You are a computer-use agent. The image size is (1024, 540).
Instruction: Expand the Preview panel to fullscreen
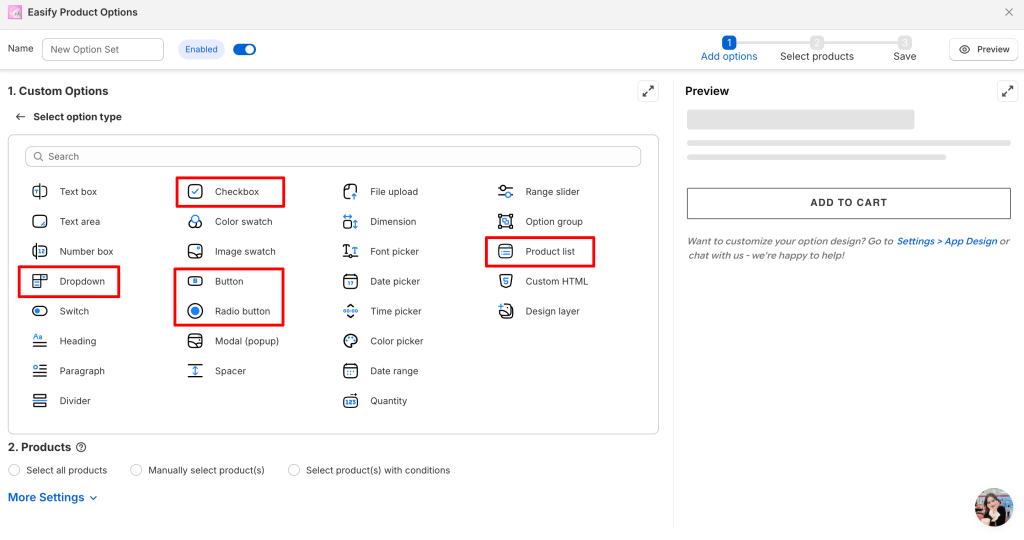point(1007,91)
